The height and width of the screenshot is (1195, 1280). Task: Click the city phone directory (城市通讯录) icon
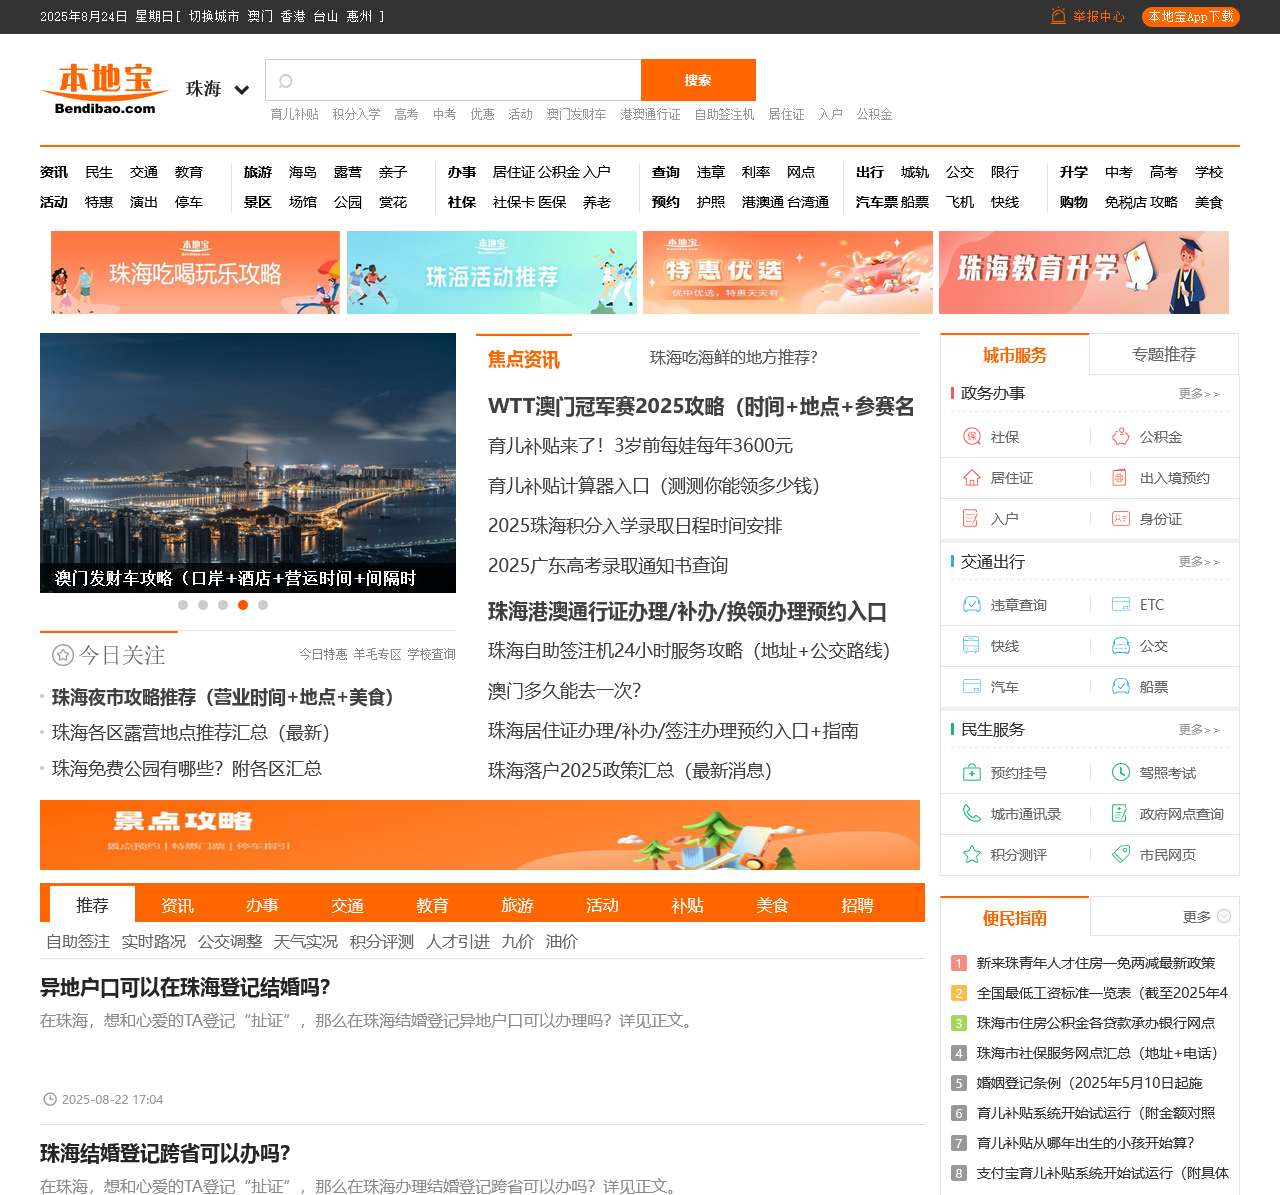click(x=971, y=814)
